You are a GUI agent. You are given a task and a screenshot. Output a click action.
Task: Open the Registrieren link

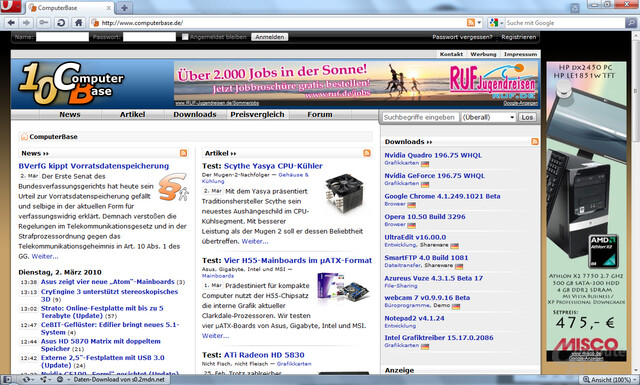[518, 37]
